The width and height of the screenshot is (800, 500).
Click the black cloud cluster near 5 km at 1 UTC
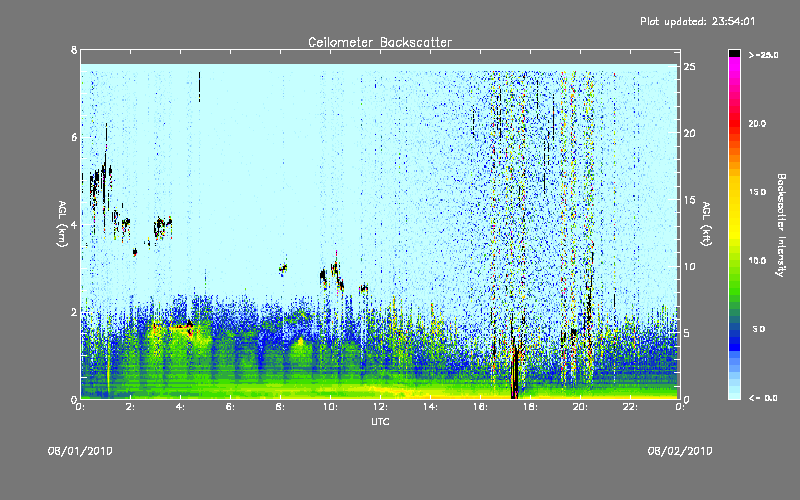click(x=101, y=184)
